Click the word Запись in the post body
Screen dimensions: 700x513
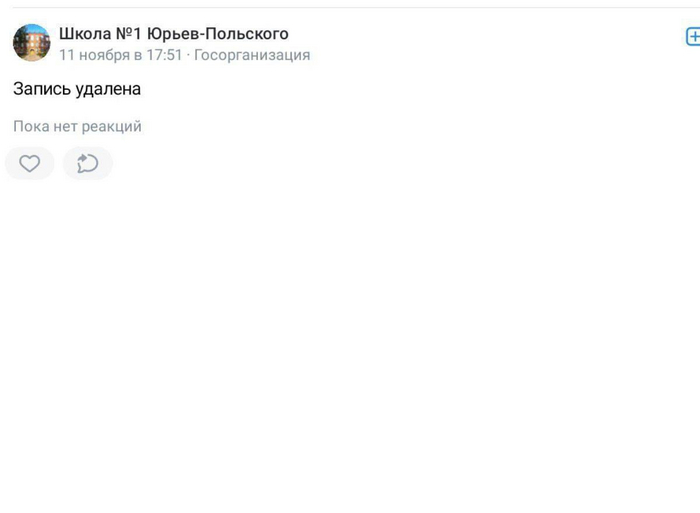[42, 89]
